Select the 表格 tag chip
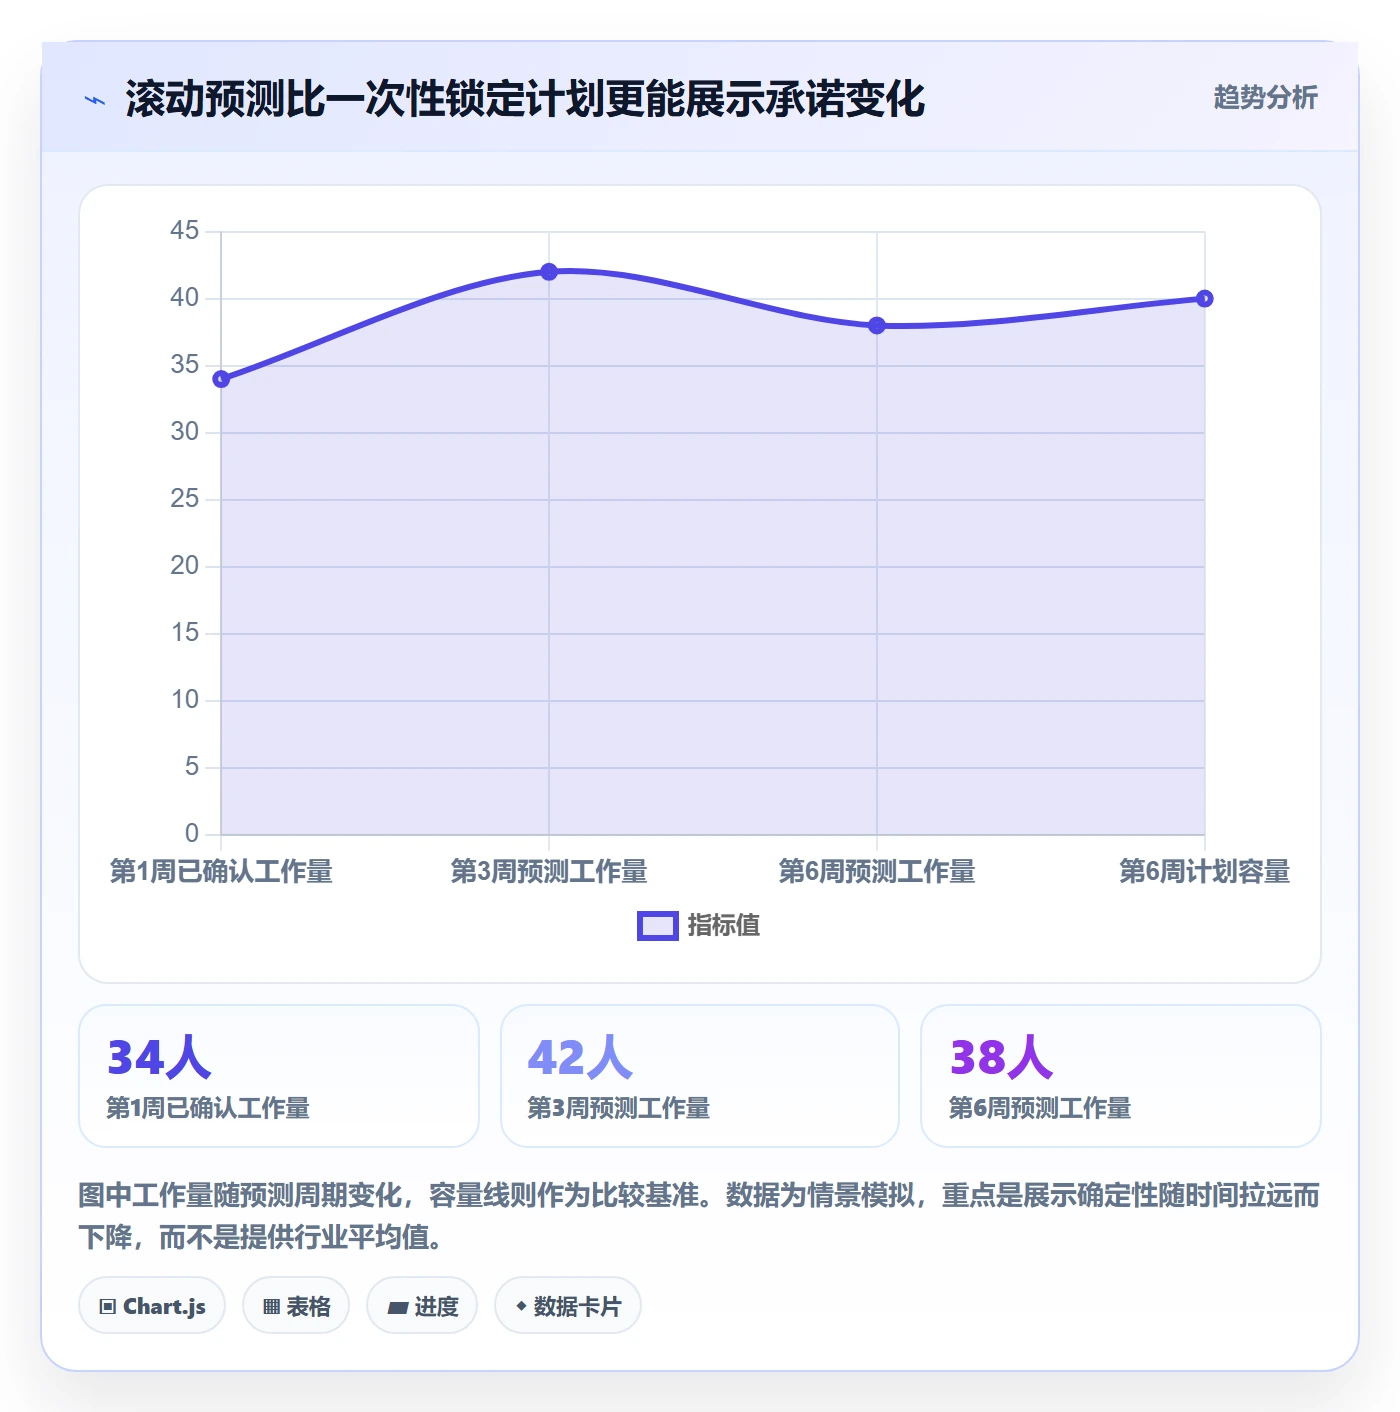The height and width of the screenshot is (1412, 1400). pyautogui.click(x=296, y=1306)
